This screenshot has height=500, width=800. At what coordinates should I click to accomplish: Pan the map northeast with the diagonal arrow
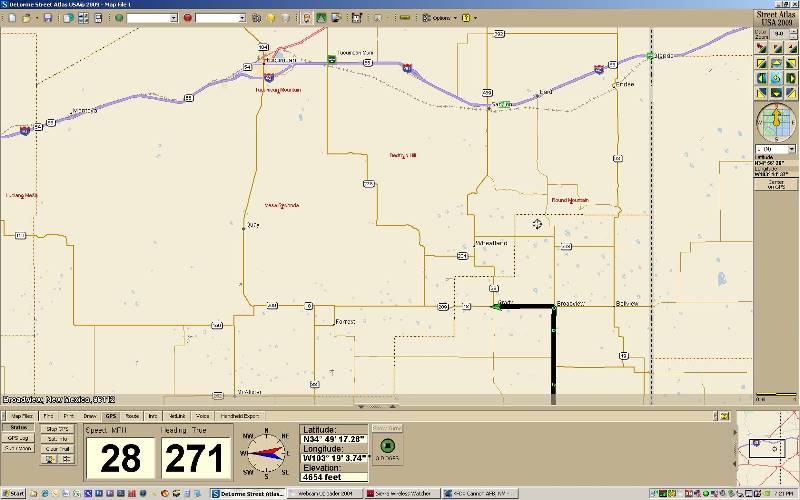point(791,63)
